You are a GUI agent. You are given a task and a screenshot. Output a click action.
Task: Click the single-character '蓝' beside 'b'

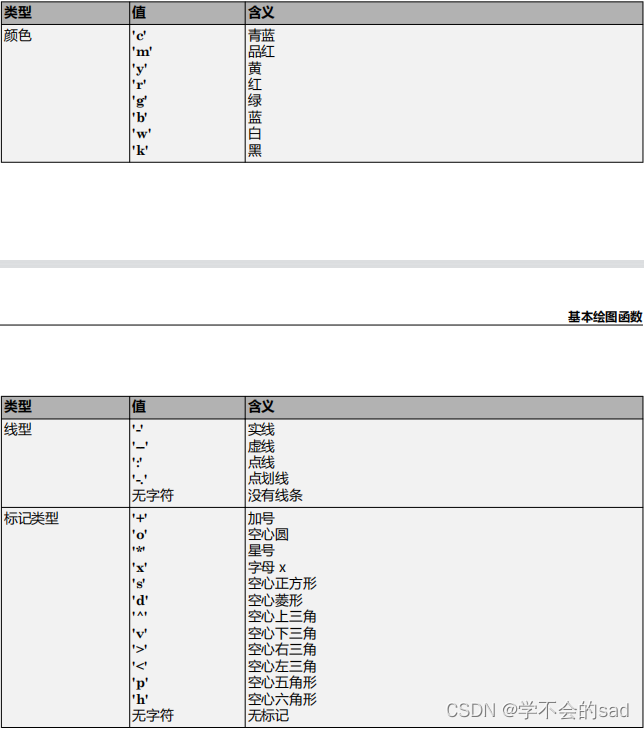(255, 117)
